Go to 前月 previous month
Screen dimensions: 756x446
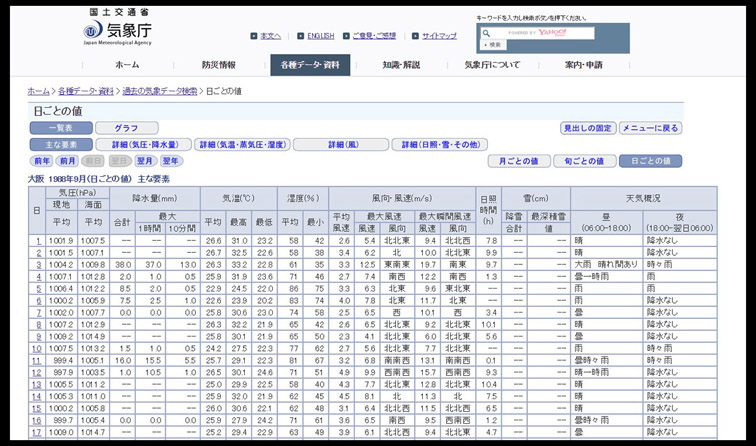[x=68, y=161]
